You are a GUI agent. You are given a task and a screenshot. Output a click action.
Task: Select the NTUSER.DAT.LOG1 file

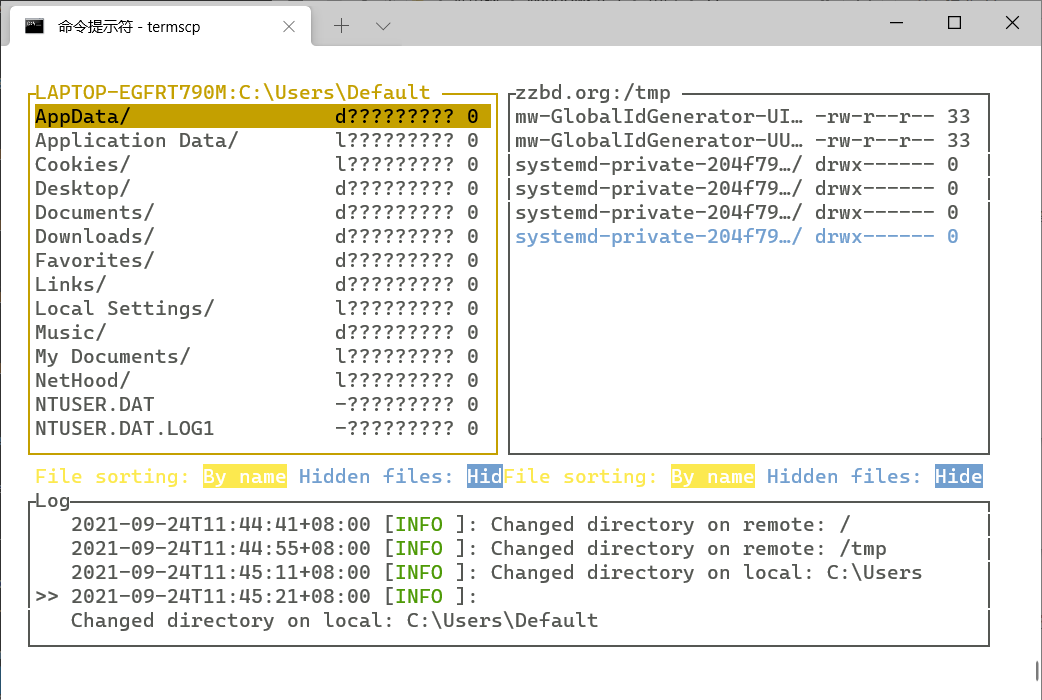(125, 429)
